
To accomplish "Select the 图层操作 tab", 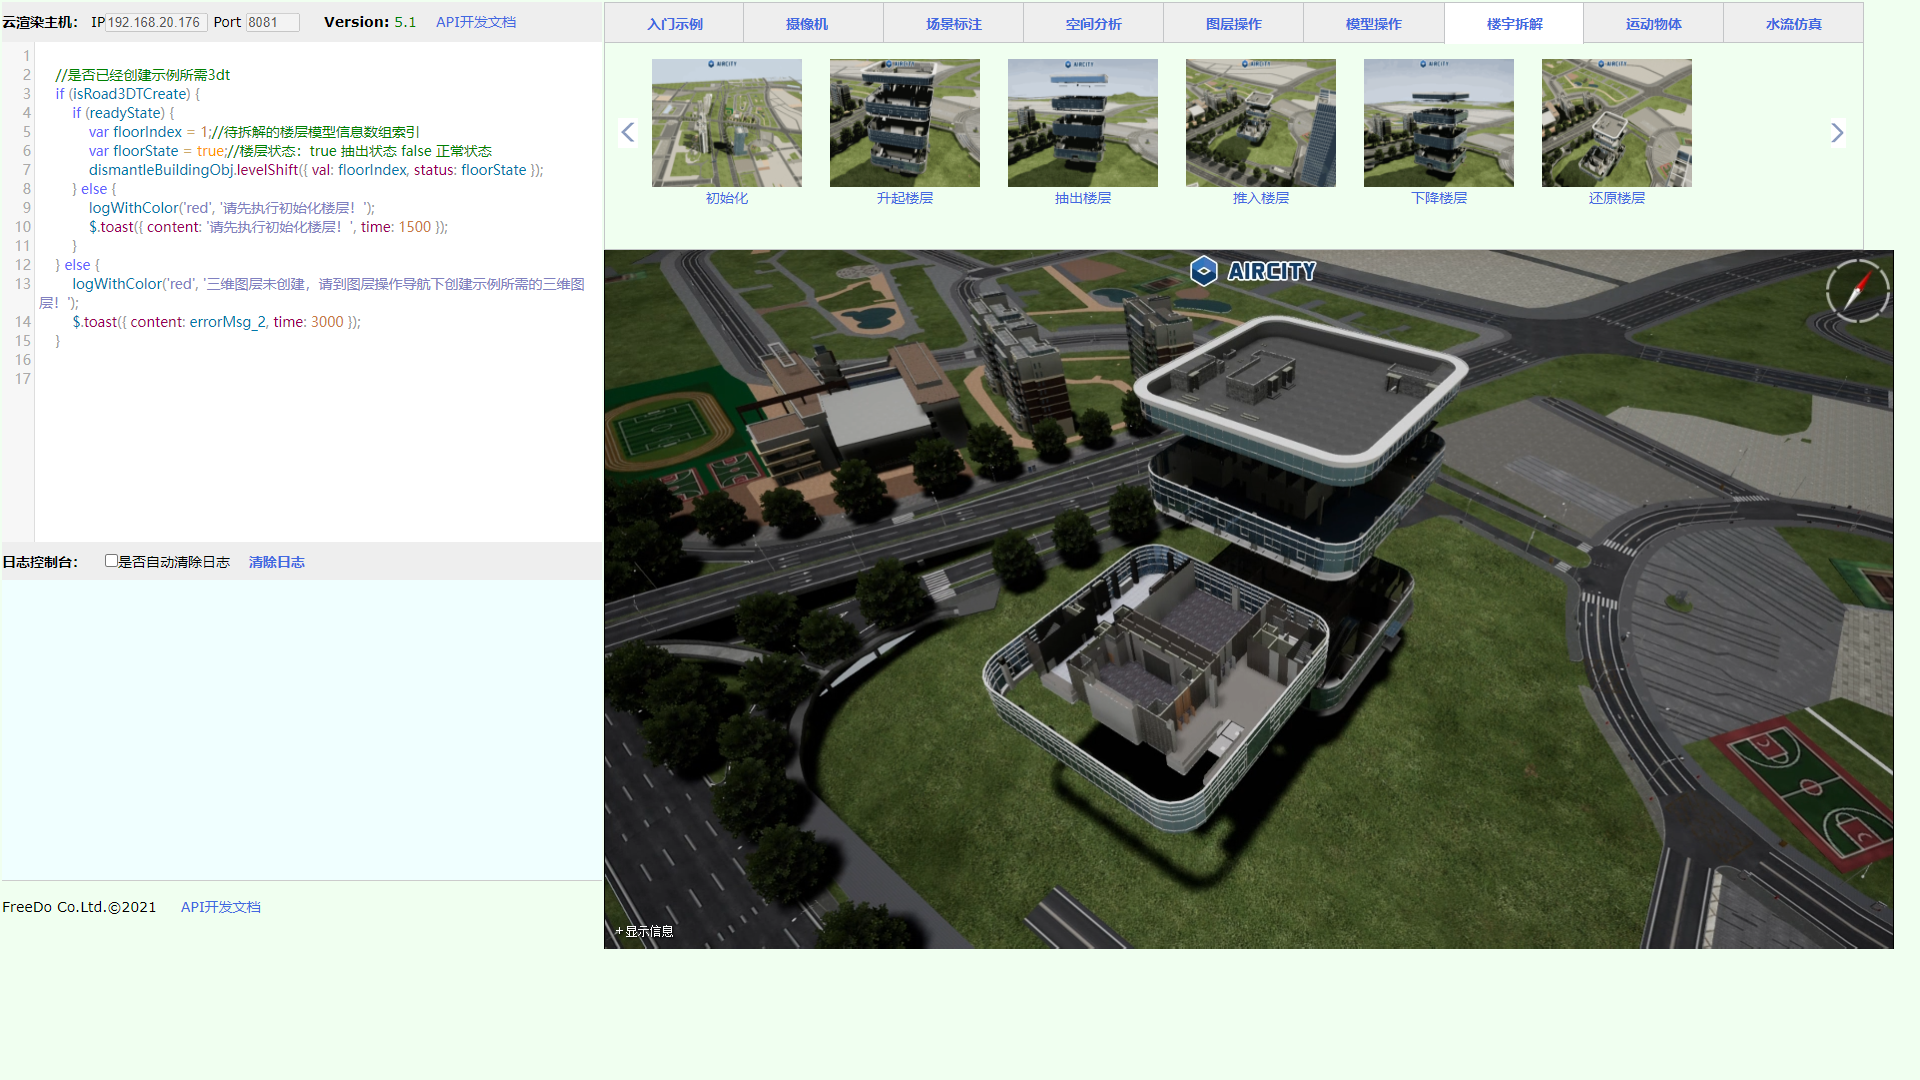I will [x=1233, y=23].
